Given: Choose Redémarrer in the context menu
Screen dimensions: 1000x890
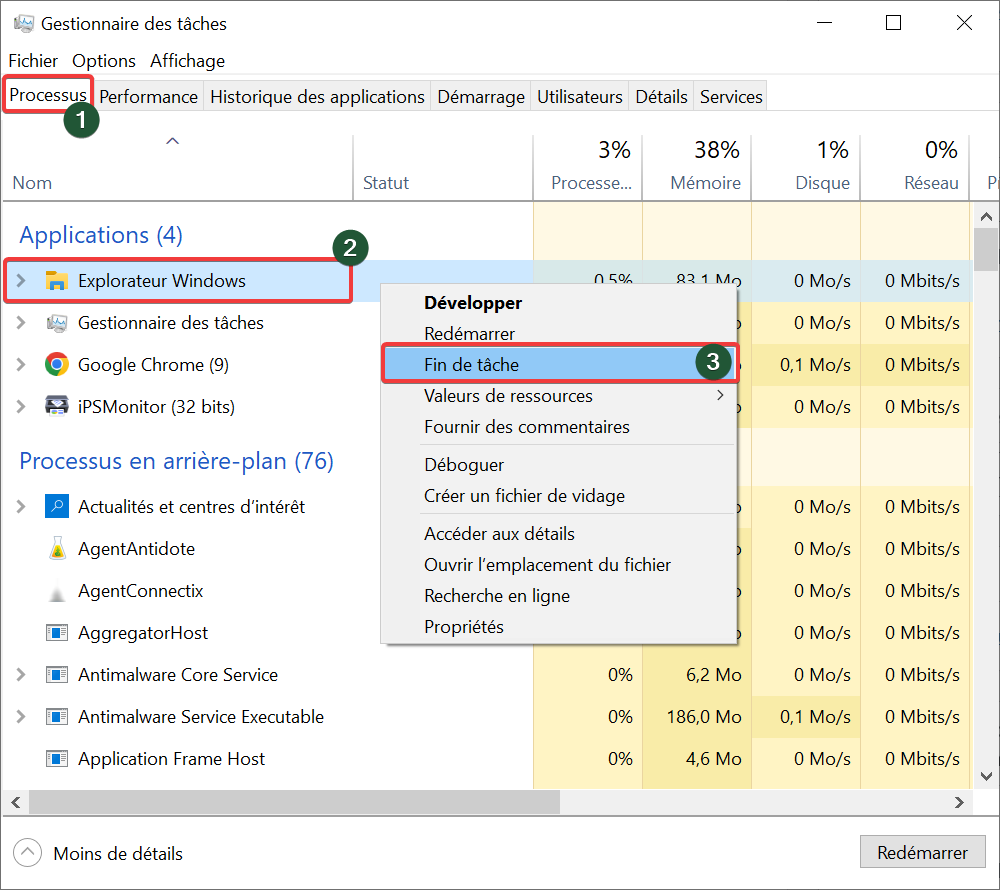Looking at the screenshot, I should coord(559,333).
